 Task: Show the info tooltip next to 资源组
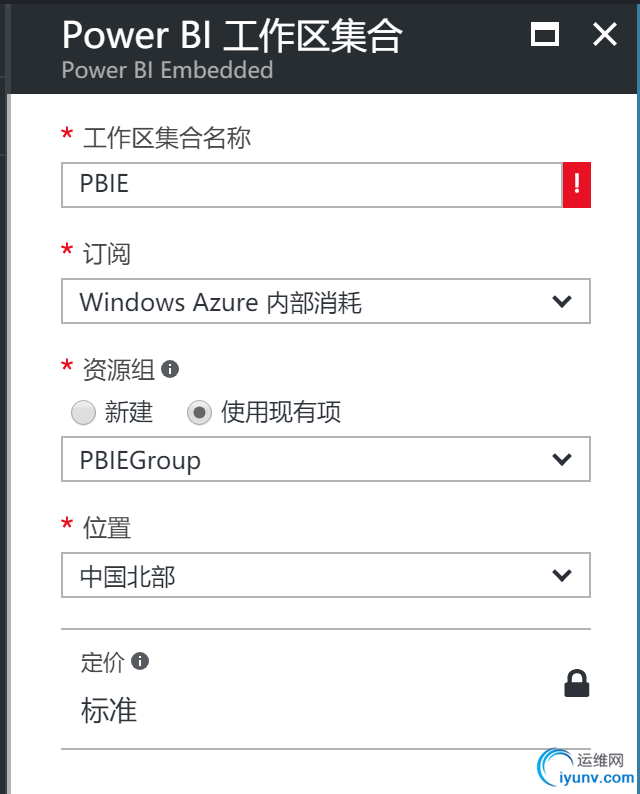tap(170, 370)
